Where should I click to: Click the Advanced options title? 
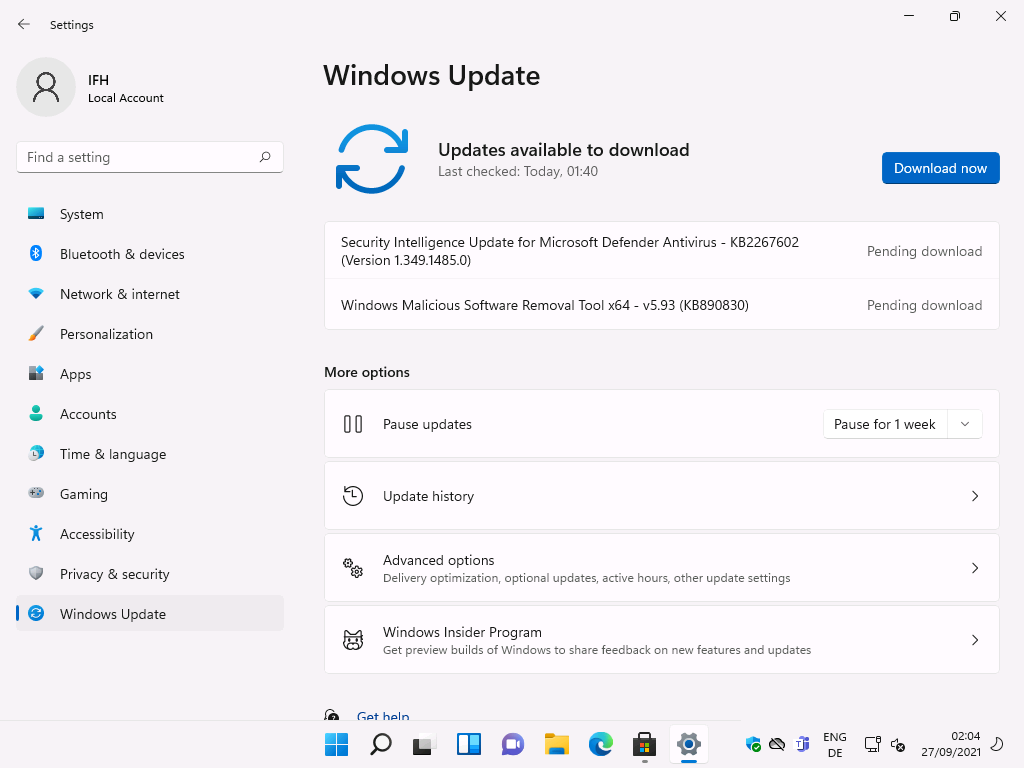[438, 560]
